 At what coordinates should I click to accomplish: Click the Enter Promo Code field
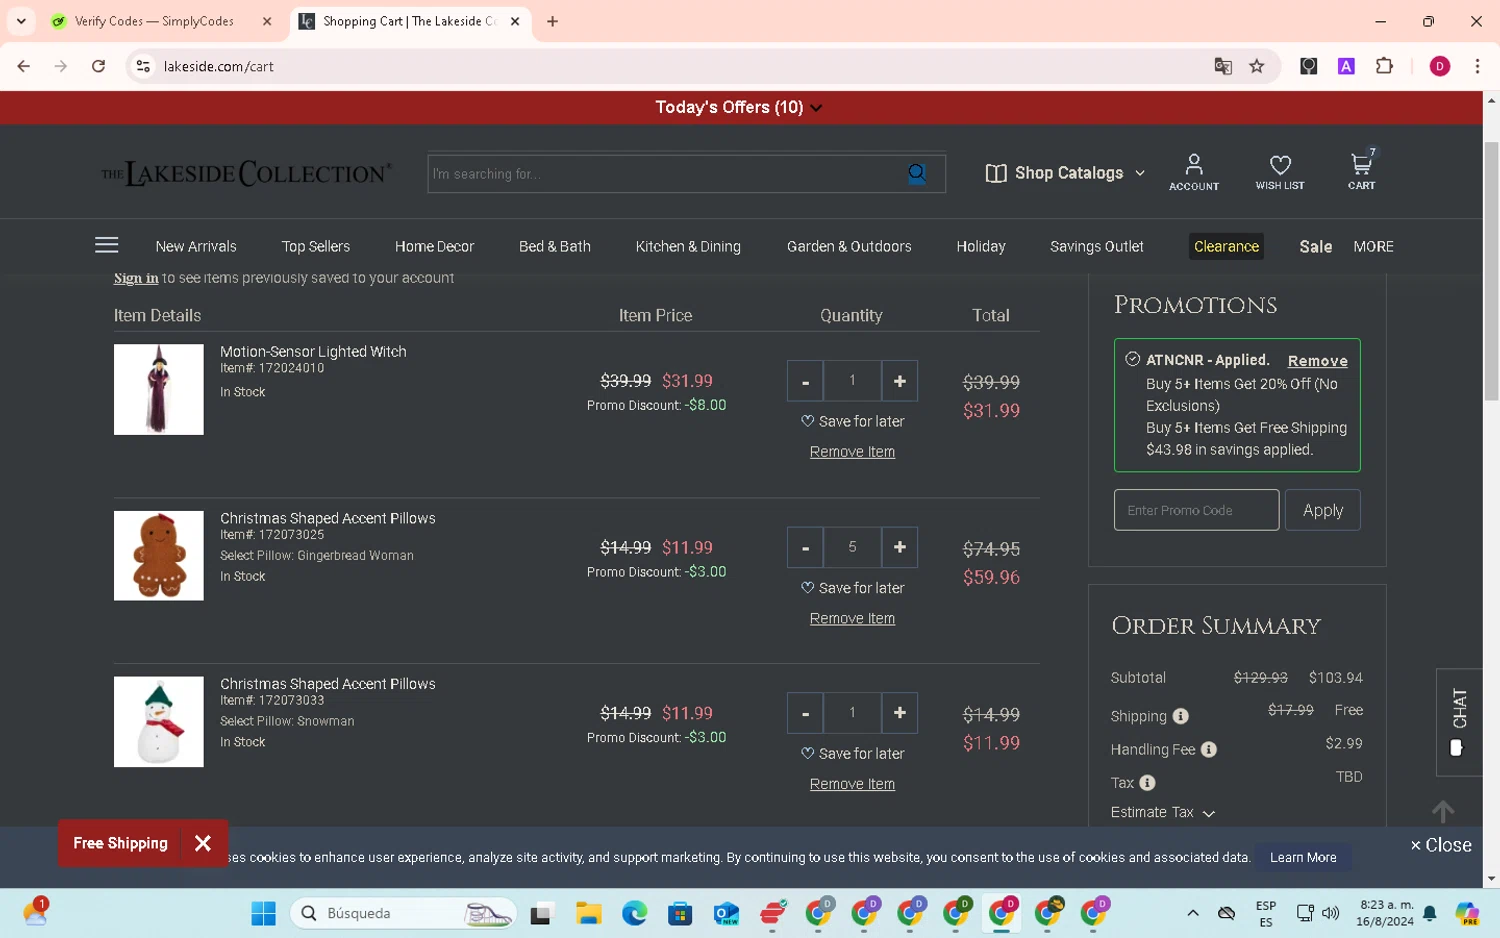pos(1196,510)
